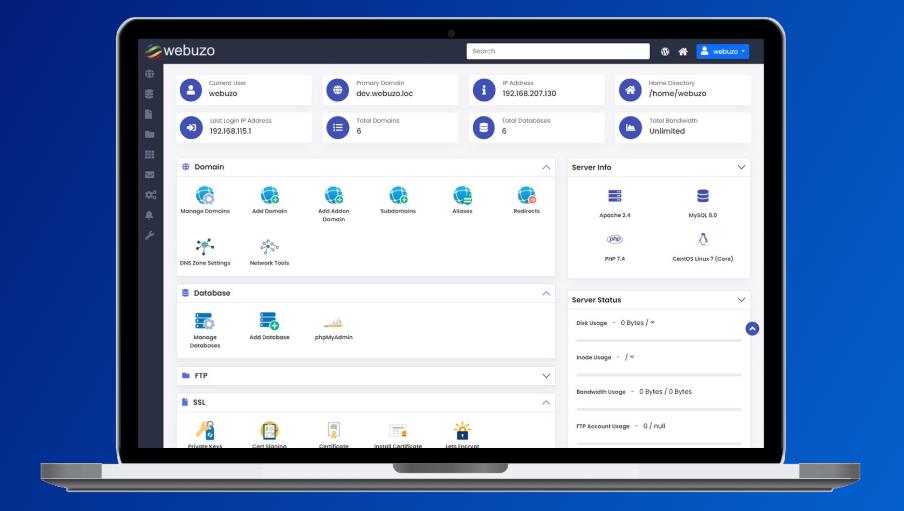Viewport: 904px width, 511px height.
Task: Collapse the Database section
Action: click(x=546, y=294)
